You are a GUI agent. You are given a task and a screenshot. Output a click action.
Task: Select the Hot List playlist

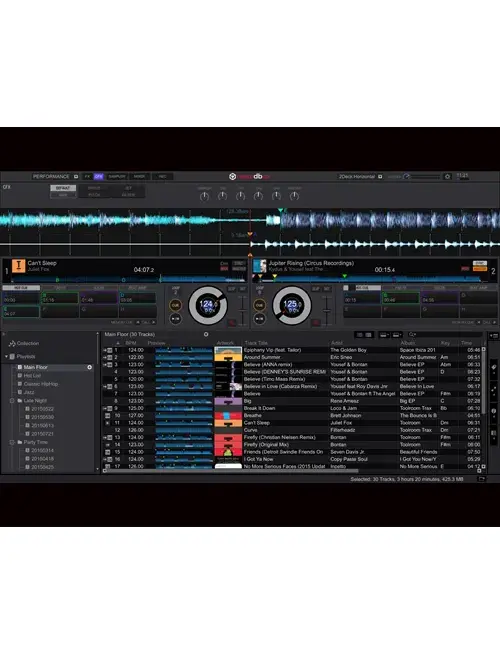[32, 376]
